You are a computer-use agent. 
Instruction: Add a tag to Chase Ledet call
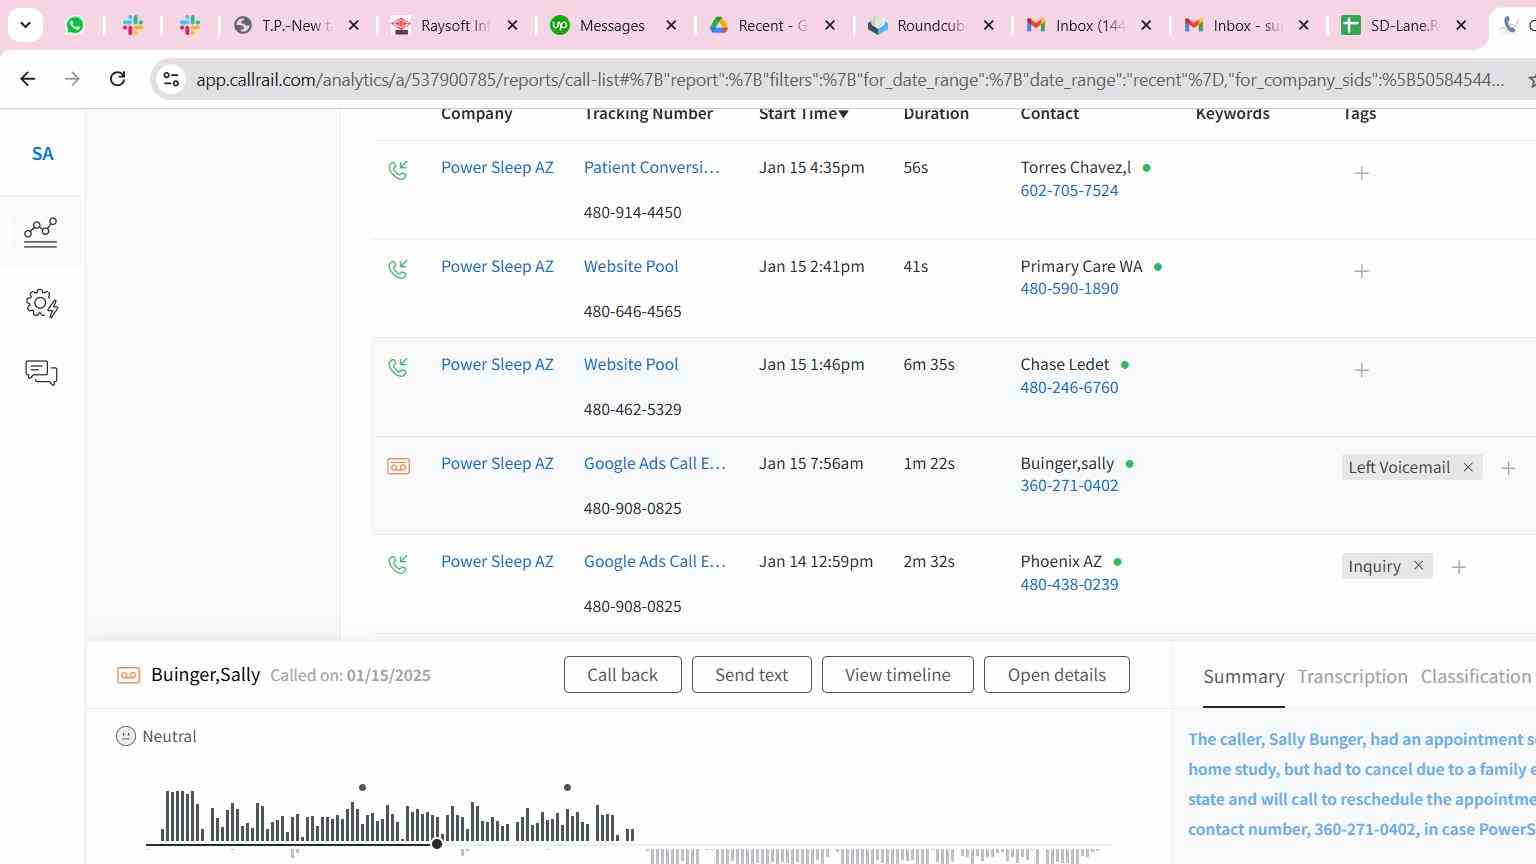1361,370
